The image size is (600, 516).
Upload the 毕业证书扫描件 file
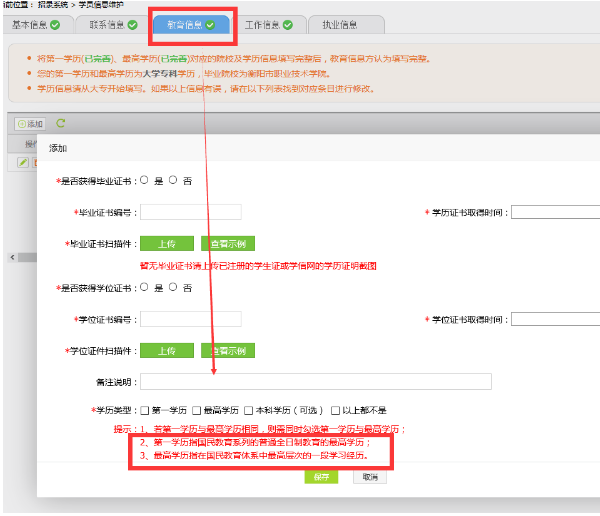[167, 243]
